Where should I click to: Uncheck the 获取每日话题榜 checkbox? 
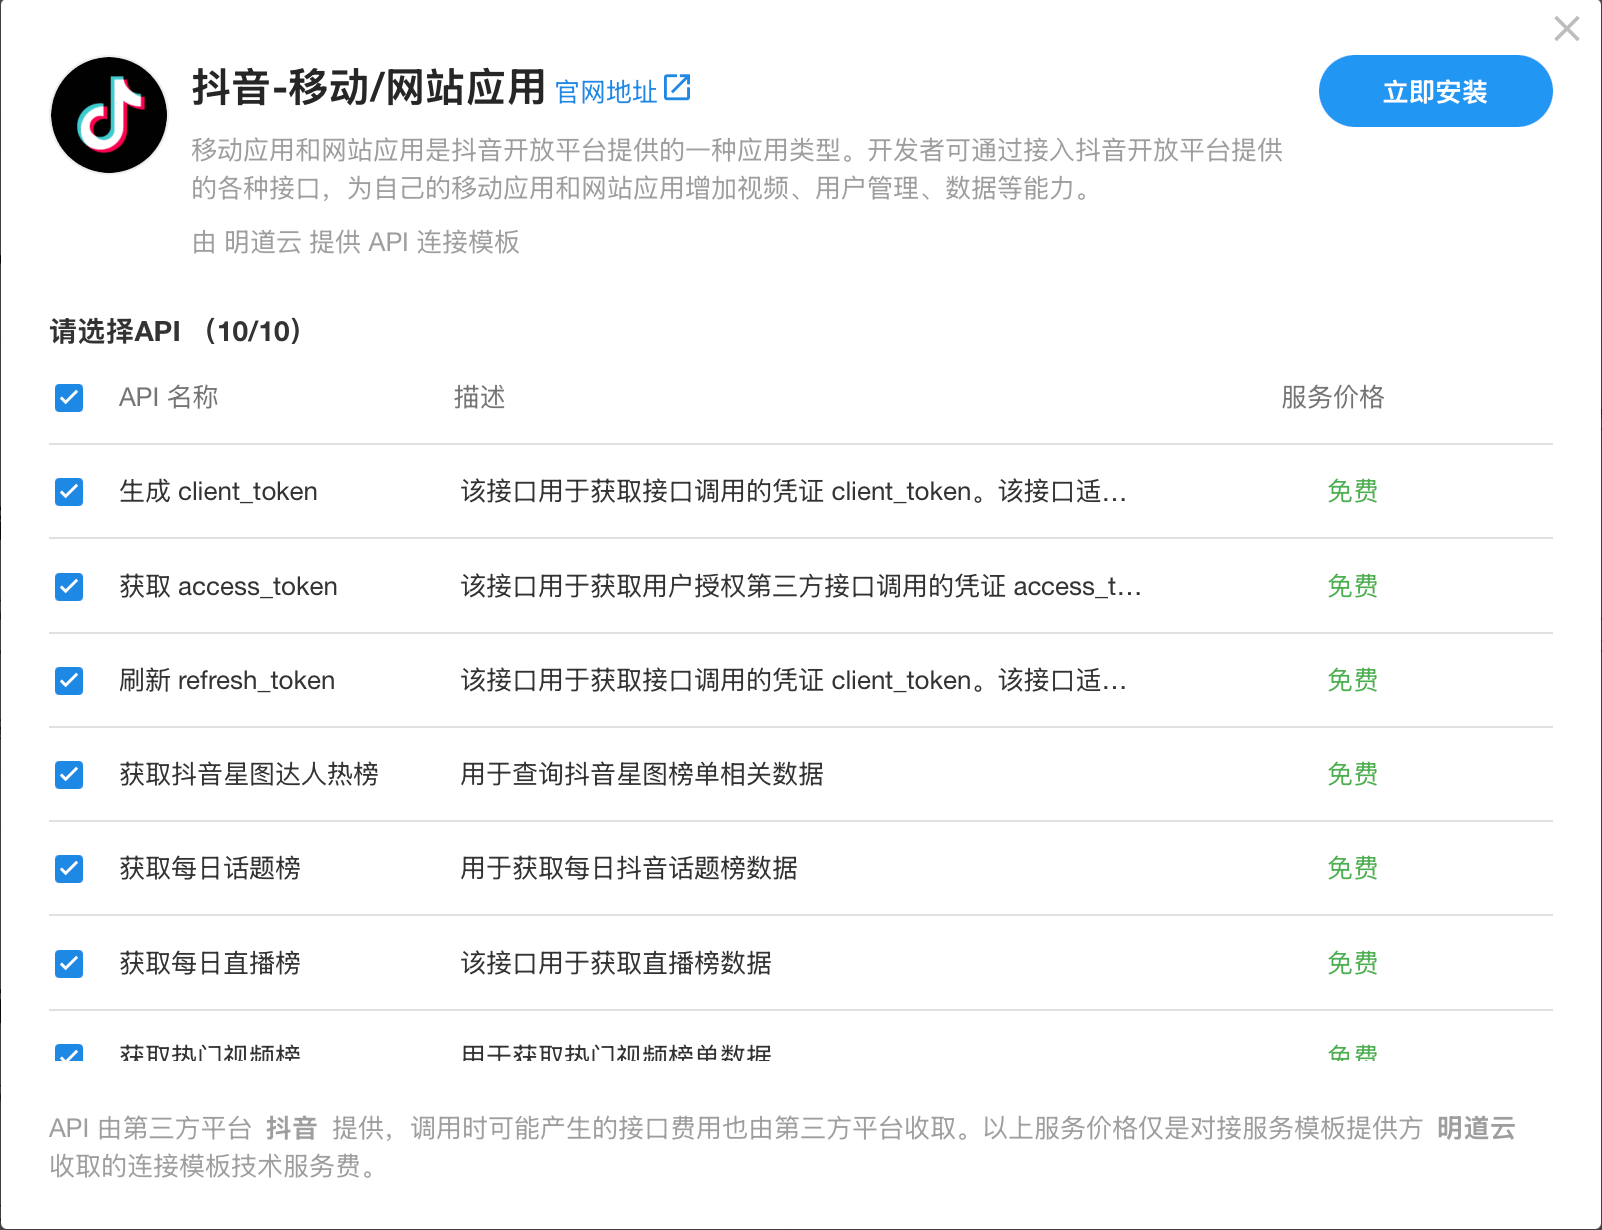click(69, 869)
